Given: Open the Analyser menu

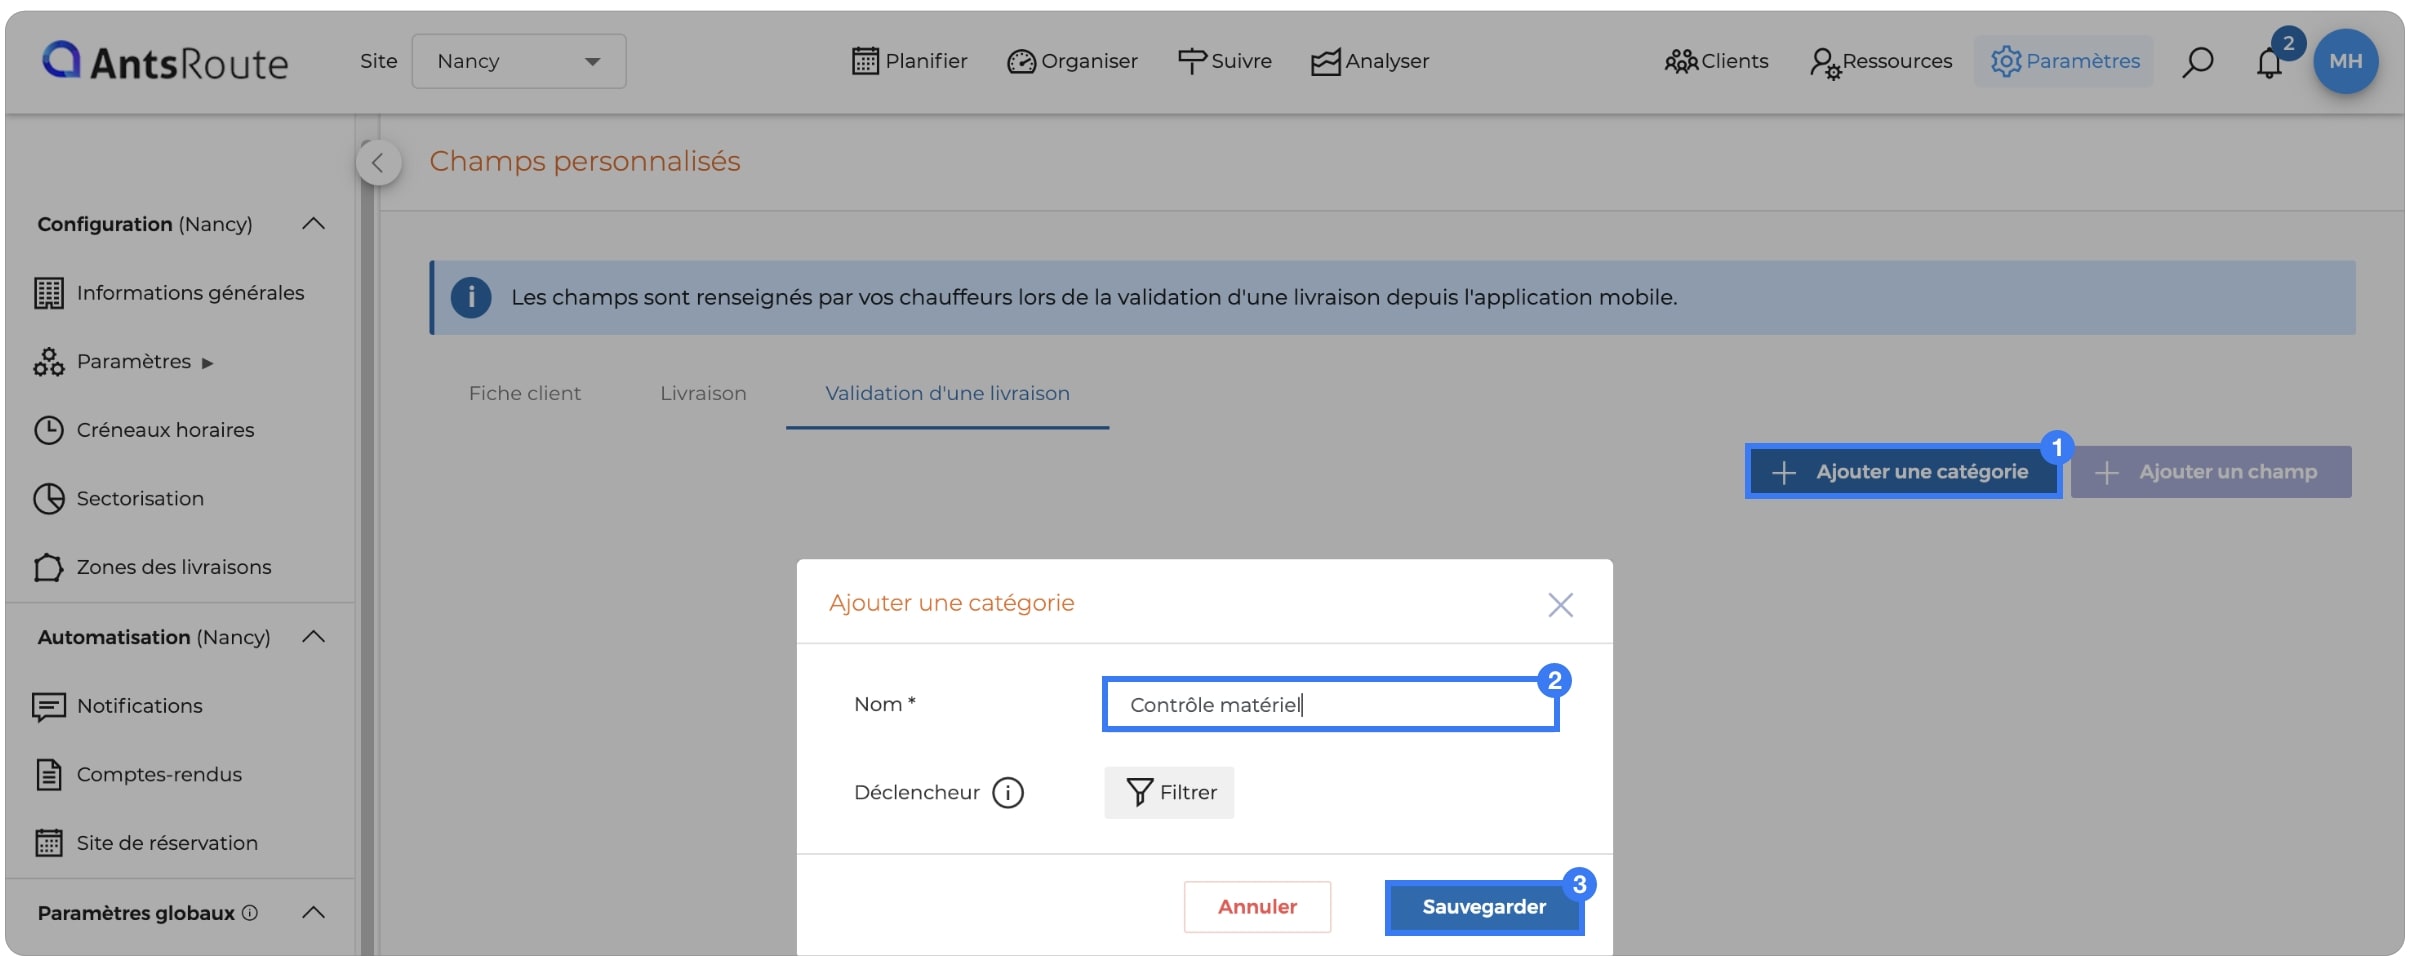Looking at the screenshot, I should coord(1369,61).
